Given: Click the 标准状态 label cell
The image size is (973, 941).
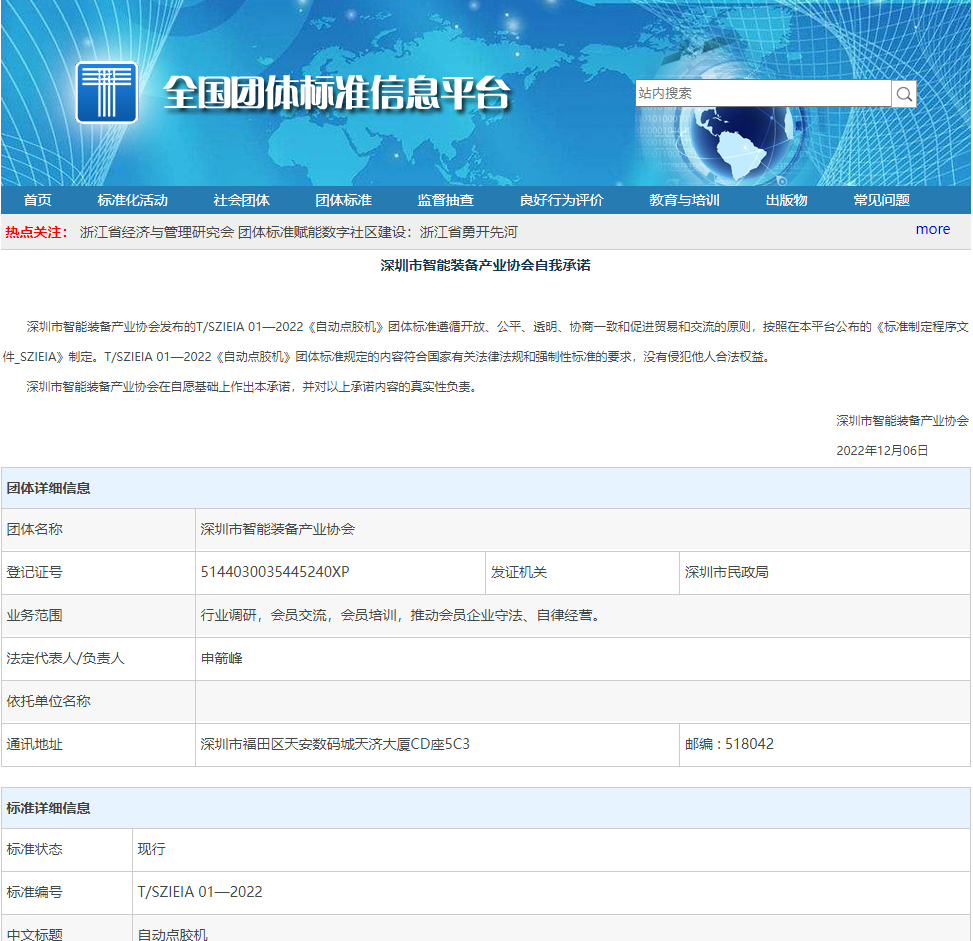Looking at the screenshot, I should pyautogui.click(x=66, y=849).
